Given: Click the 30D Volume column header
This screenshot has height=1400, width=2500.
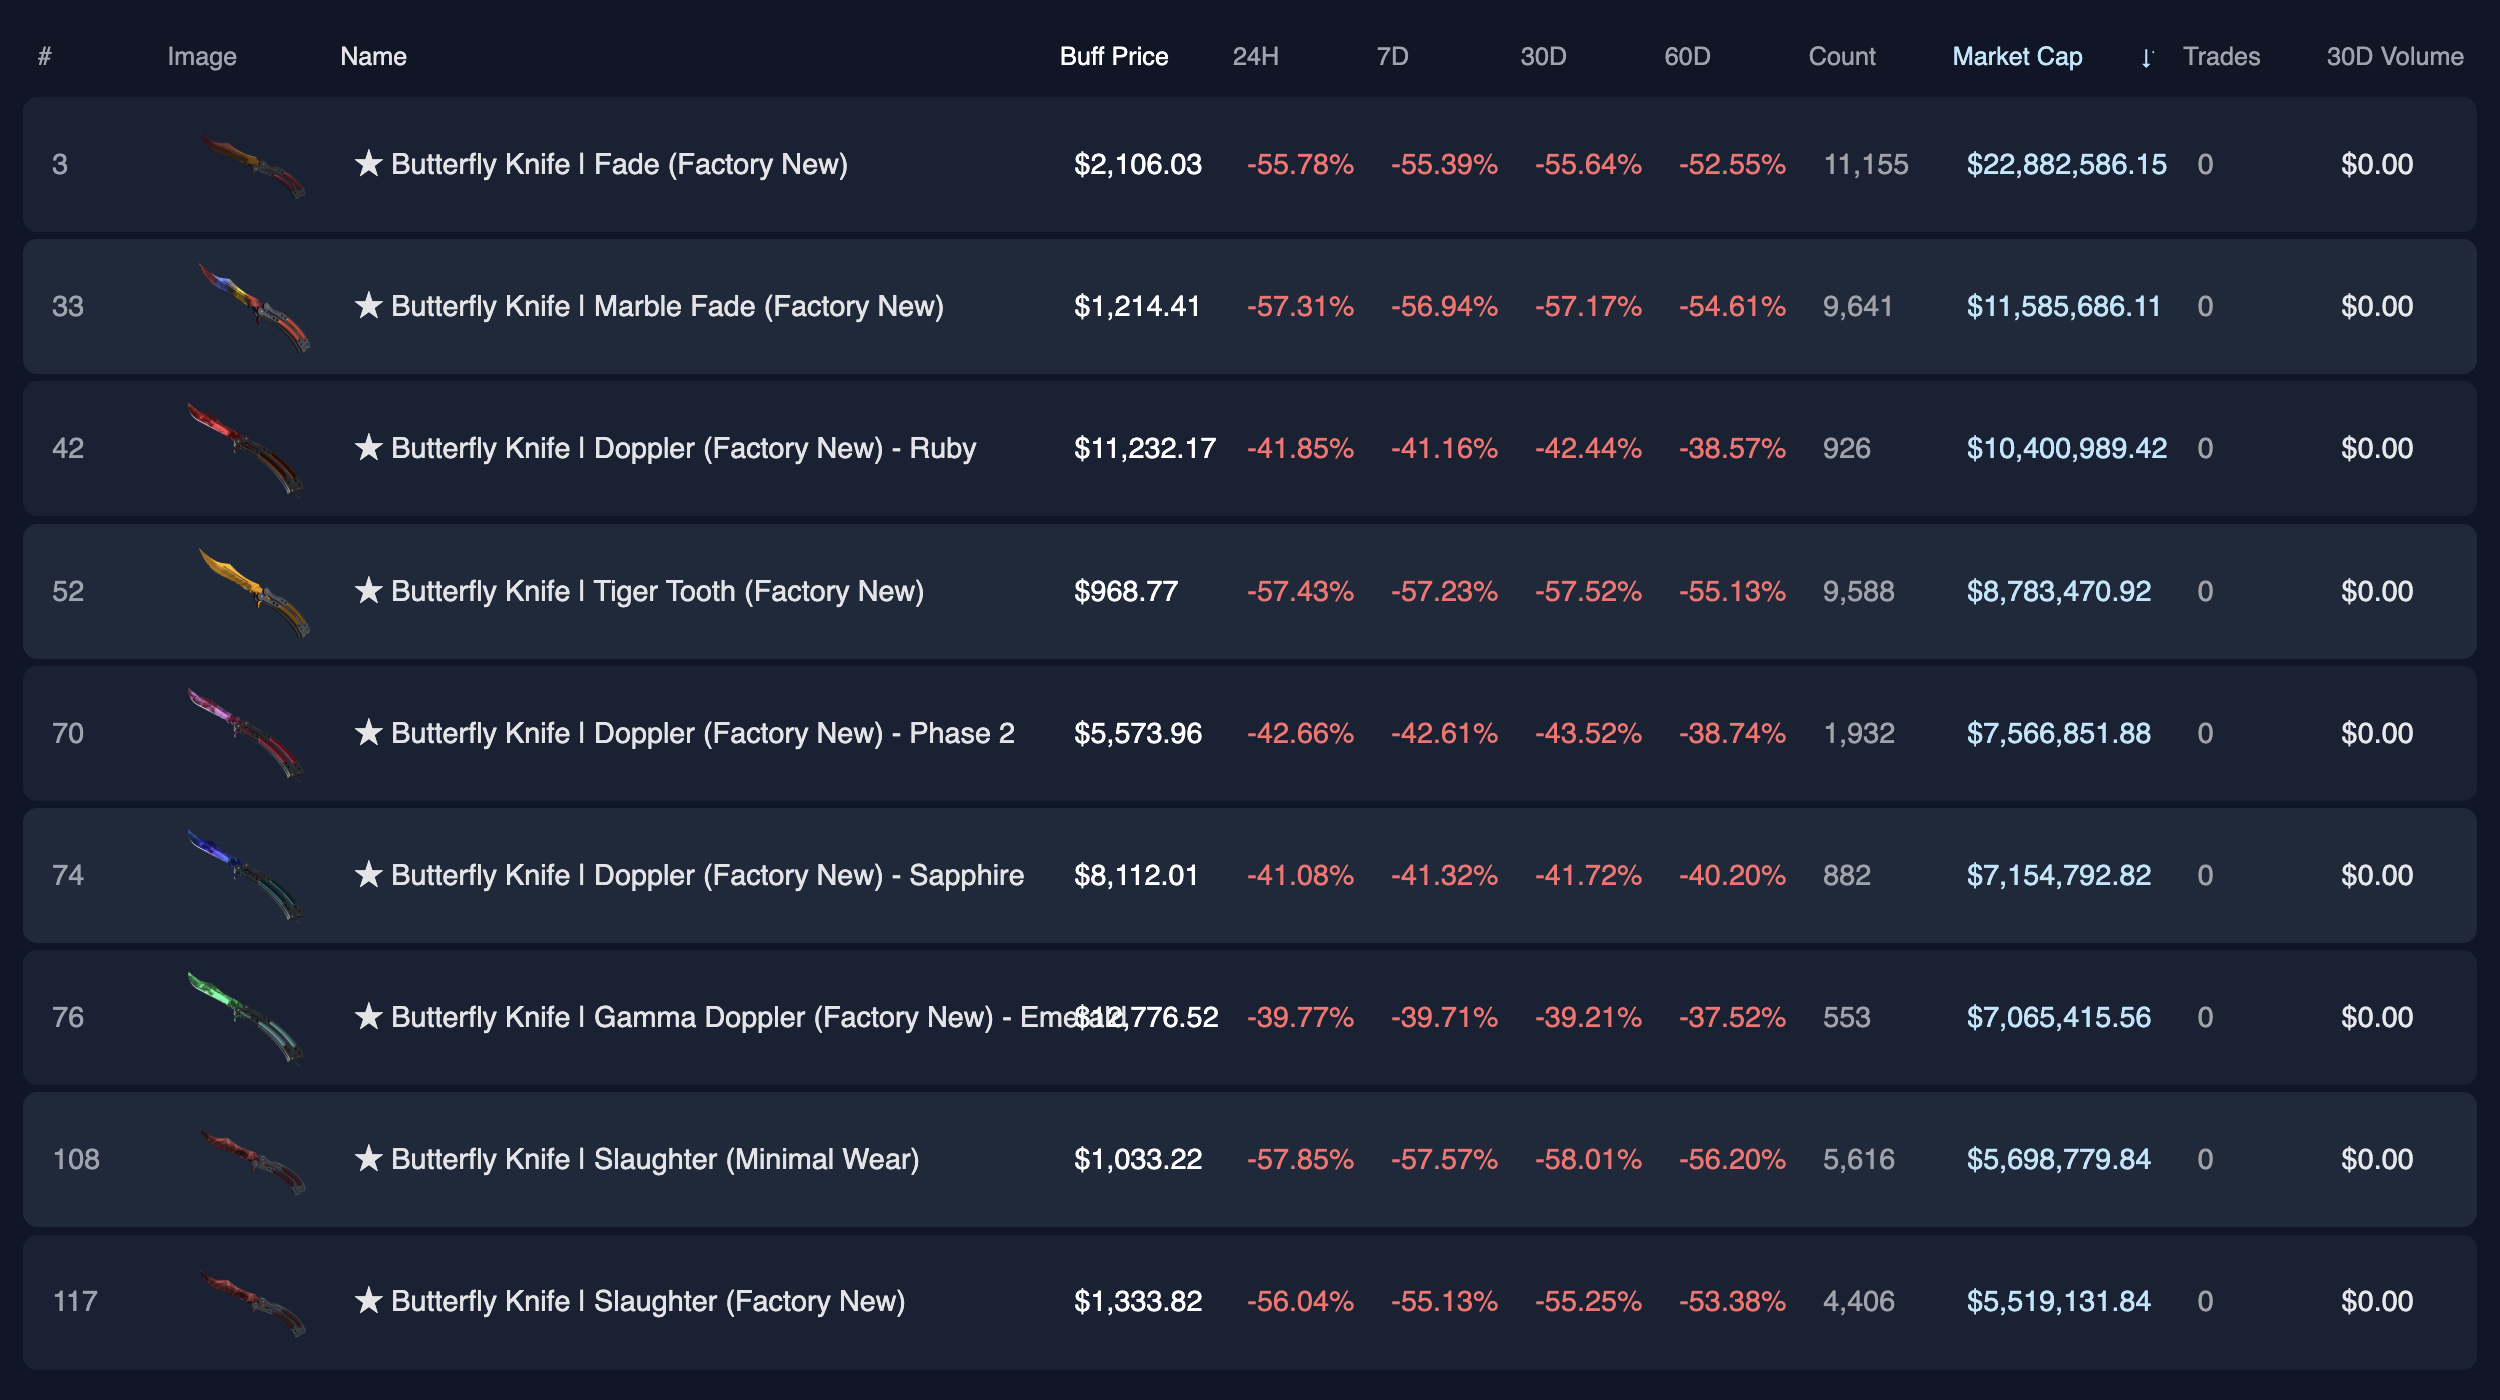Looking at the screenshot, I should (x=2394, y=57).
